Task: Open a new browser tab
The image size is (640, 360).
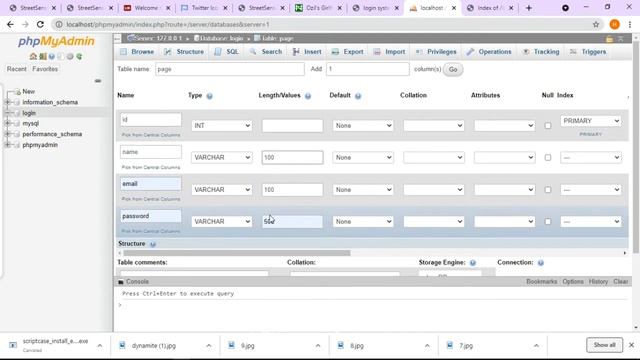Action: (529, 8)
